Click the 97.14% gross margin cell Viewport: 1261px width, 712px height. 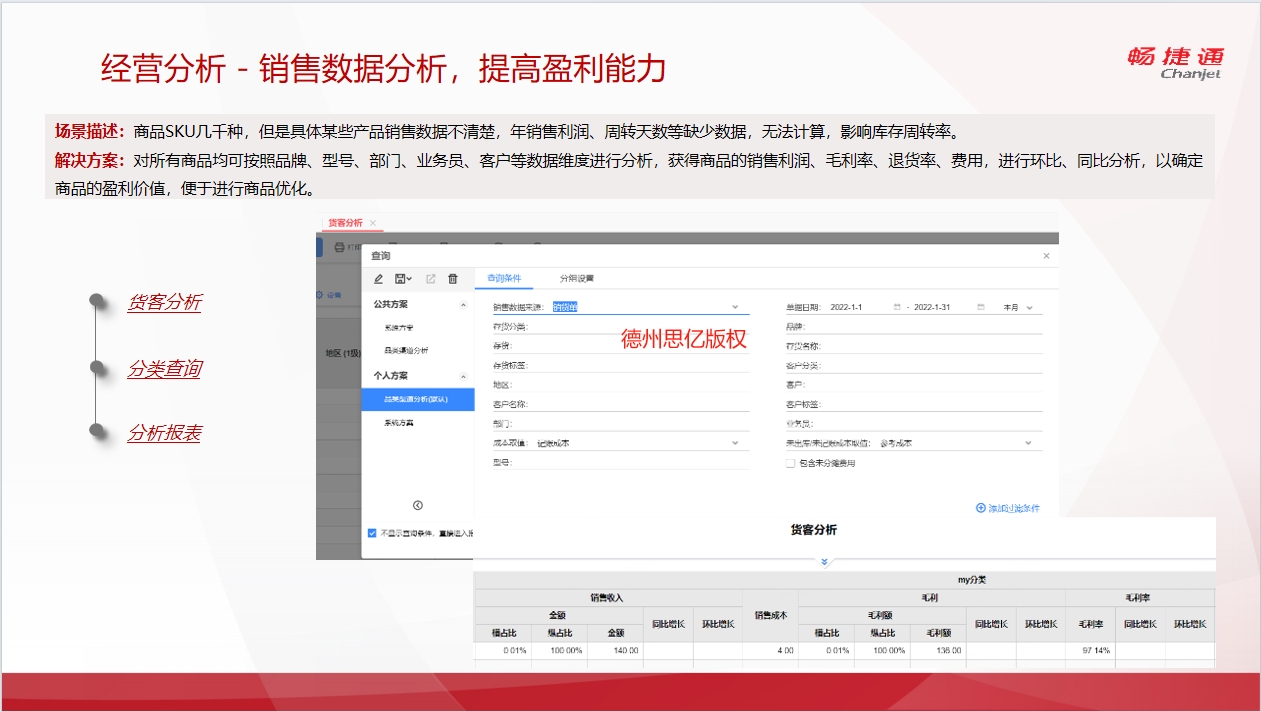tap(1090, 650)
